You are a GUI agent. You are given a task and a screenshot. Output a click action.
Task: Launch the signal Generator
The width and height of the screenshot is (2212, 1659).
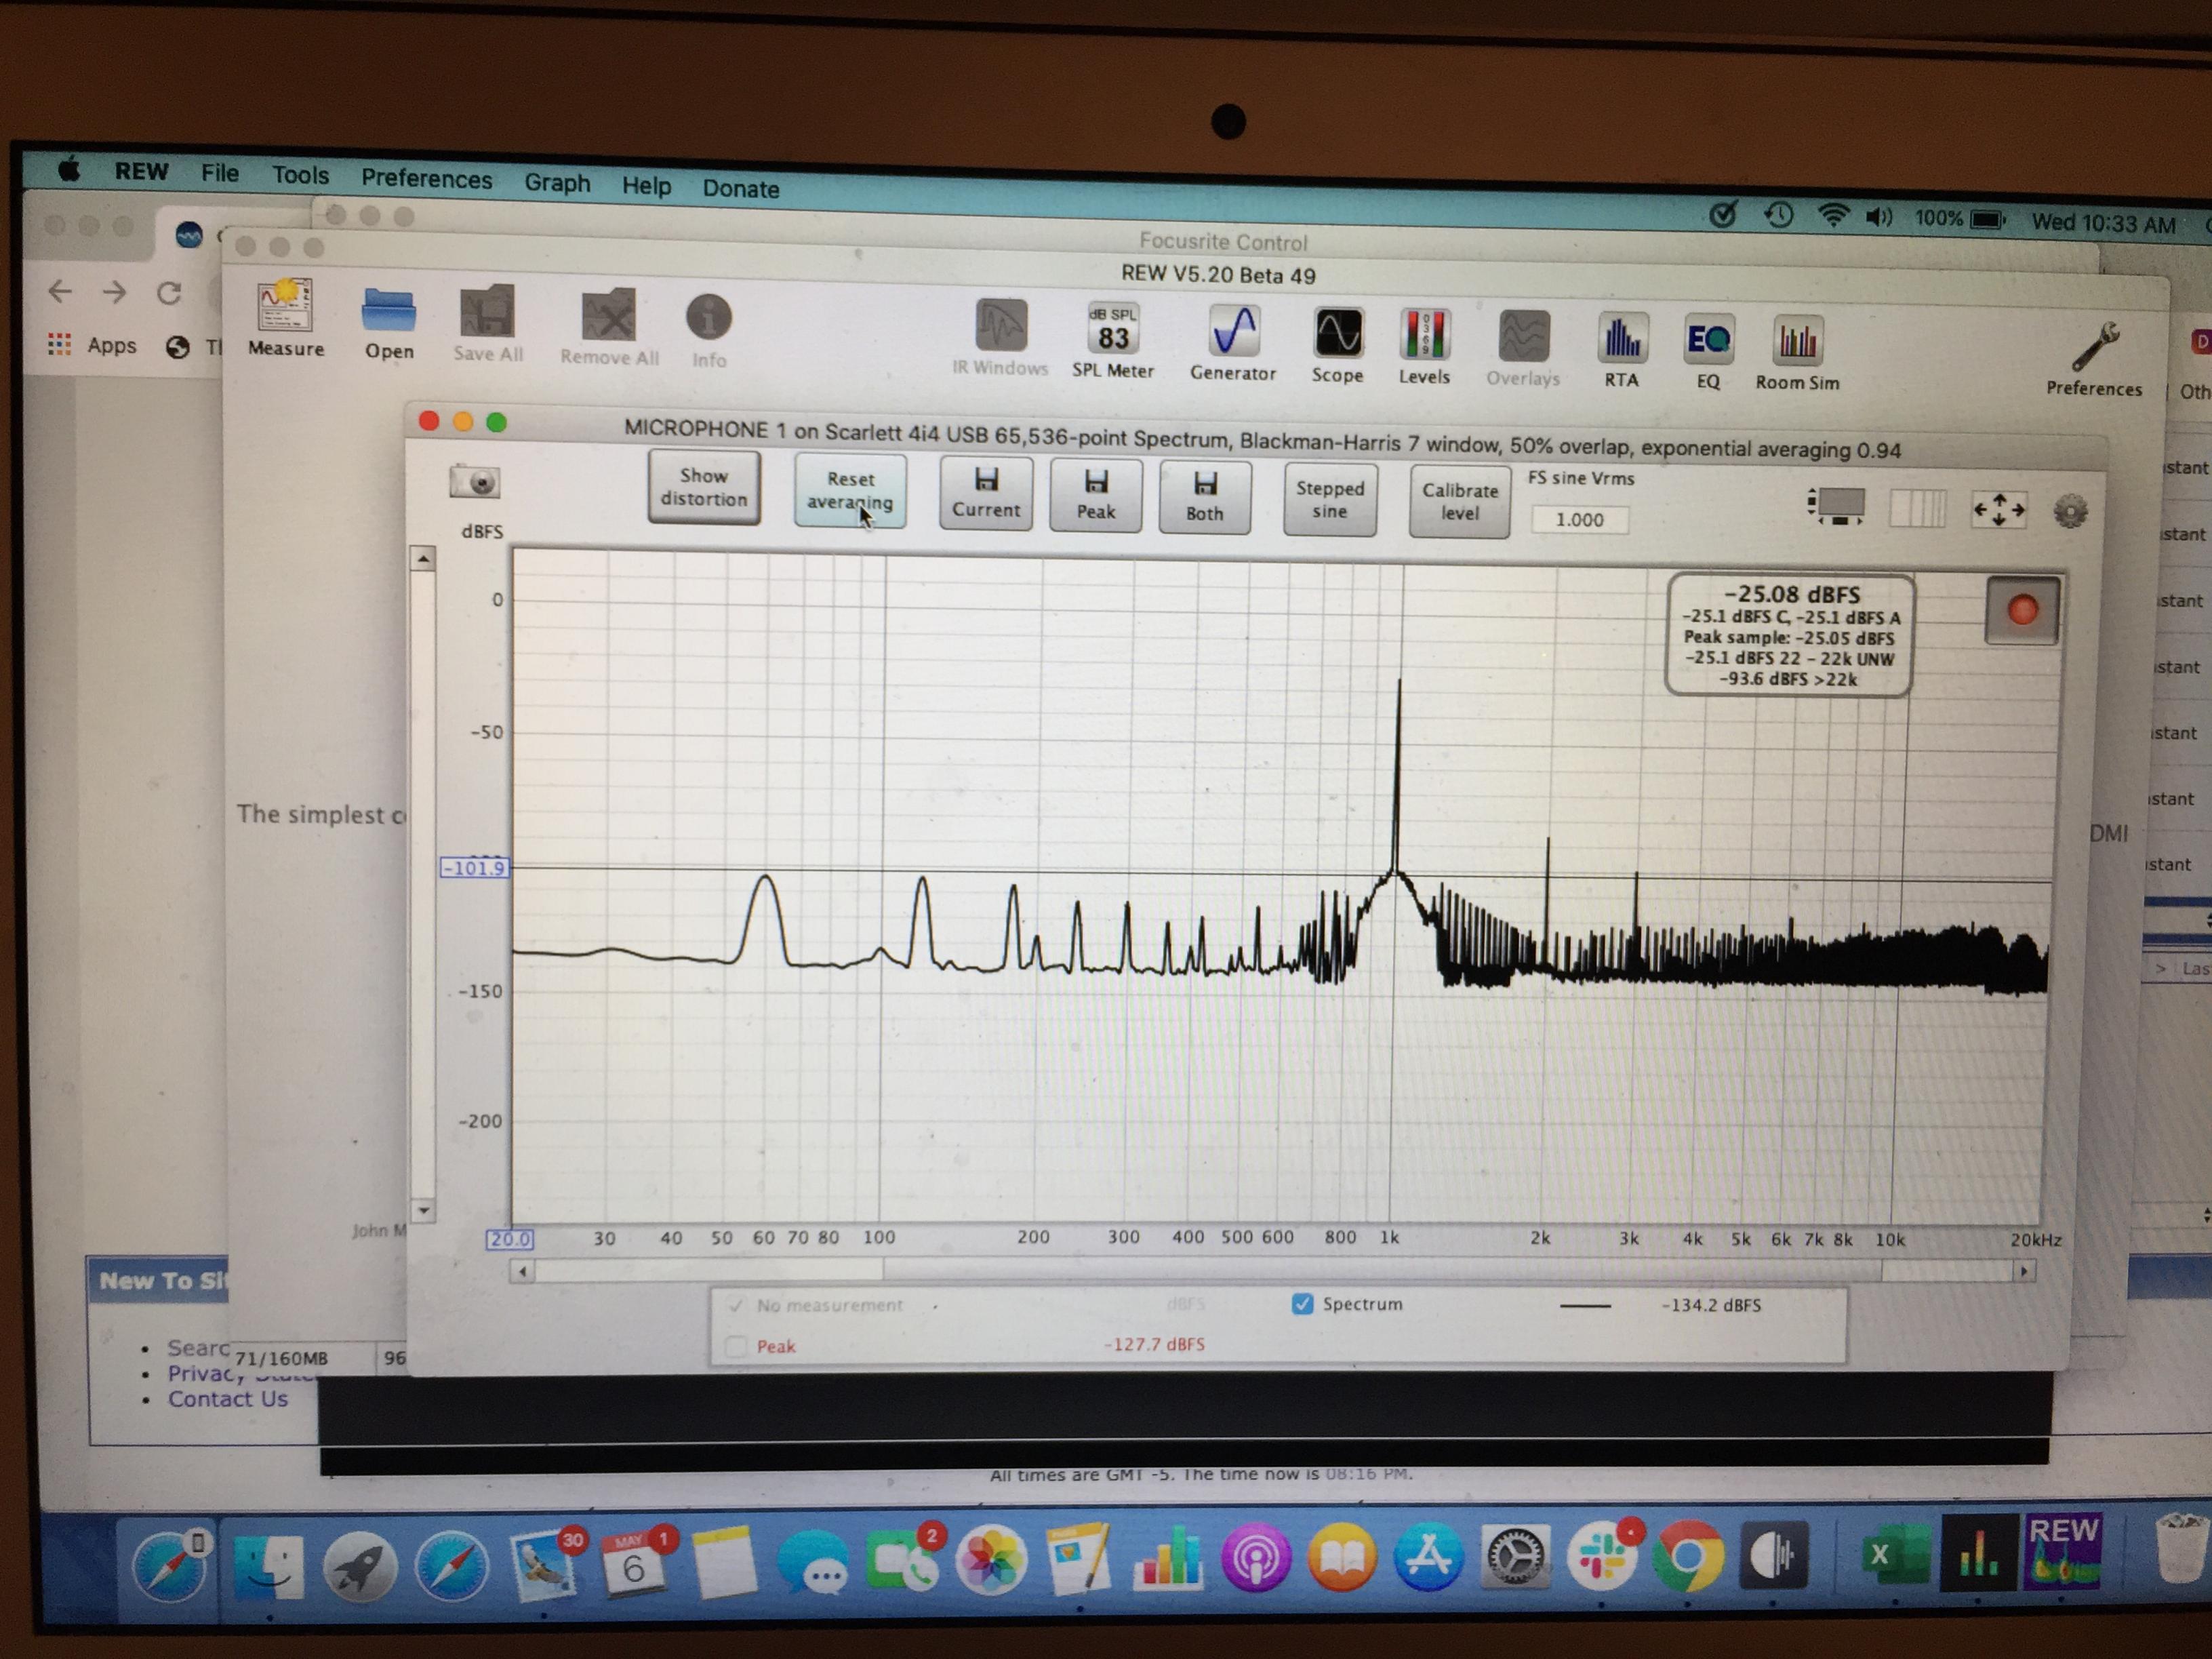(1233, 343)
